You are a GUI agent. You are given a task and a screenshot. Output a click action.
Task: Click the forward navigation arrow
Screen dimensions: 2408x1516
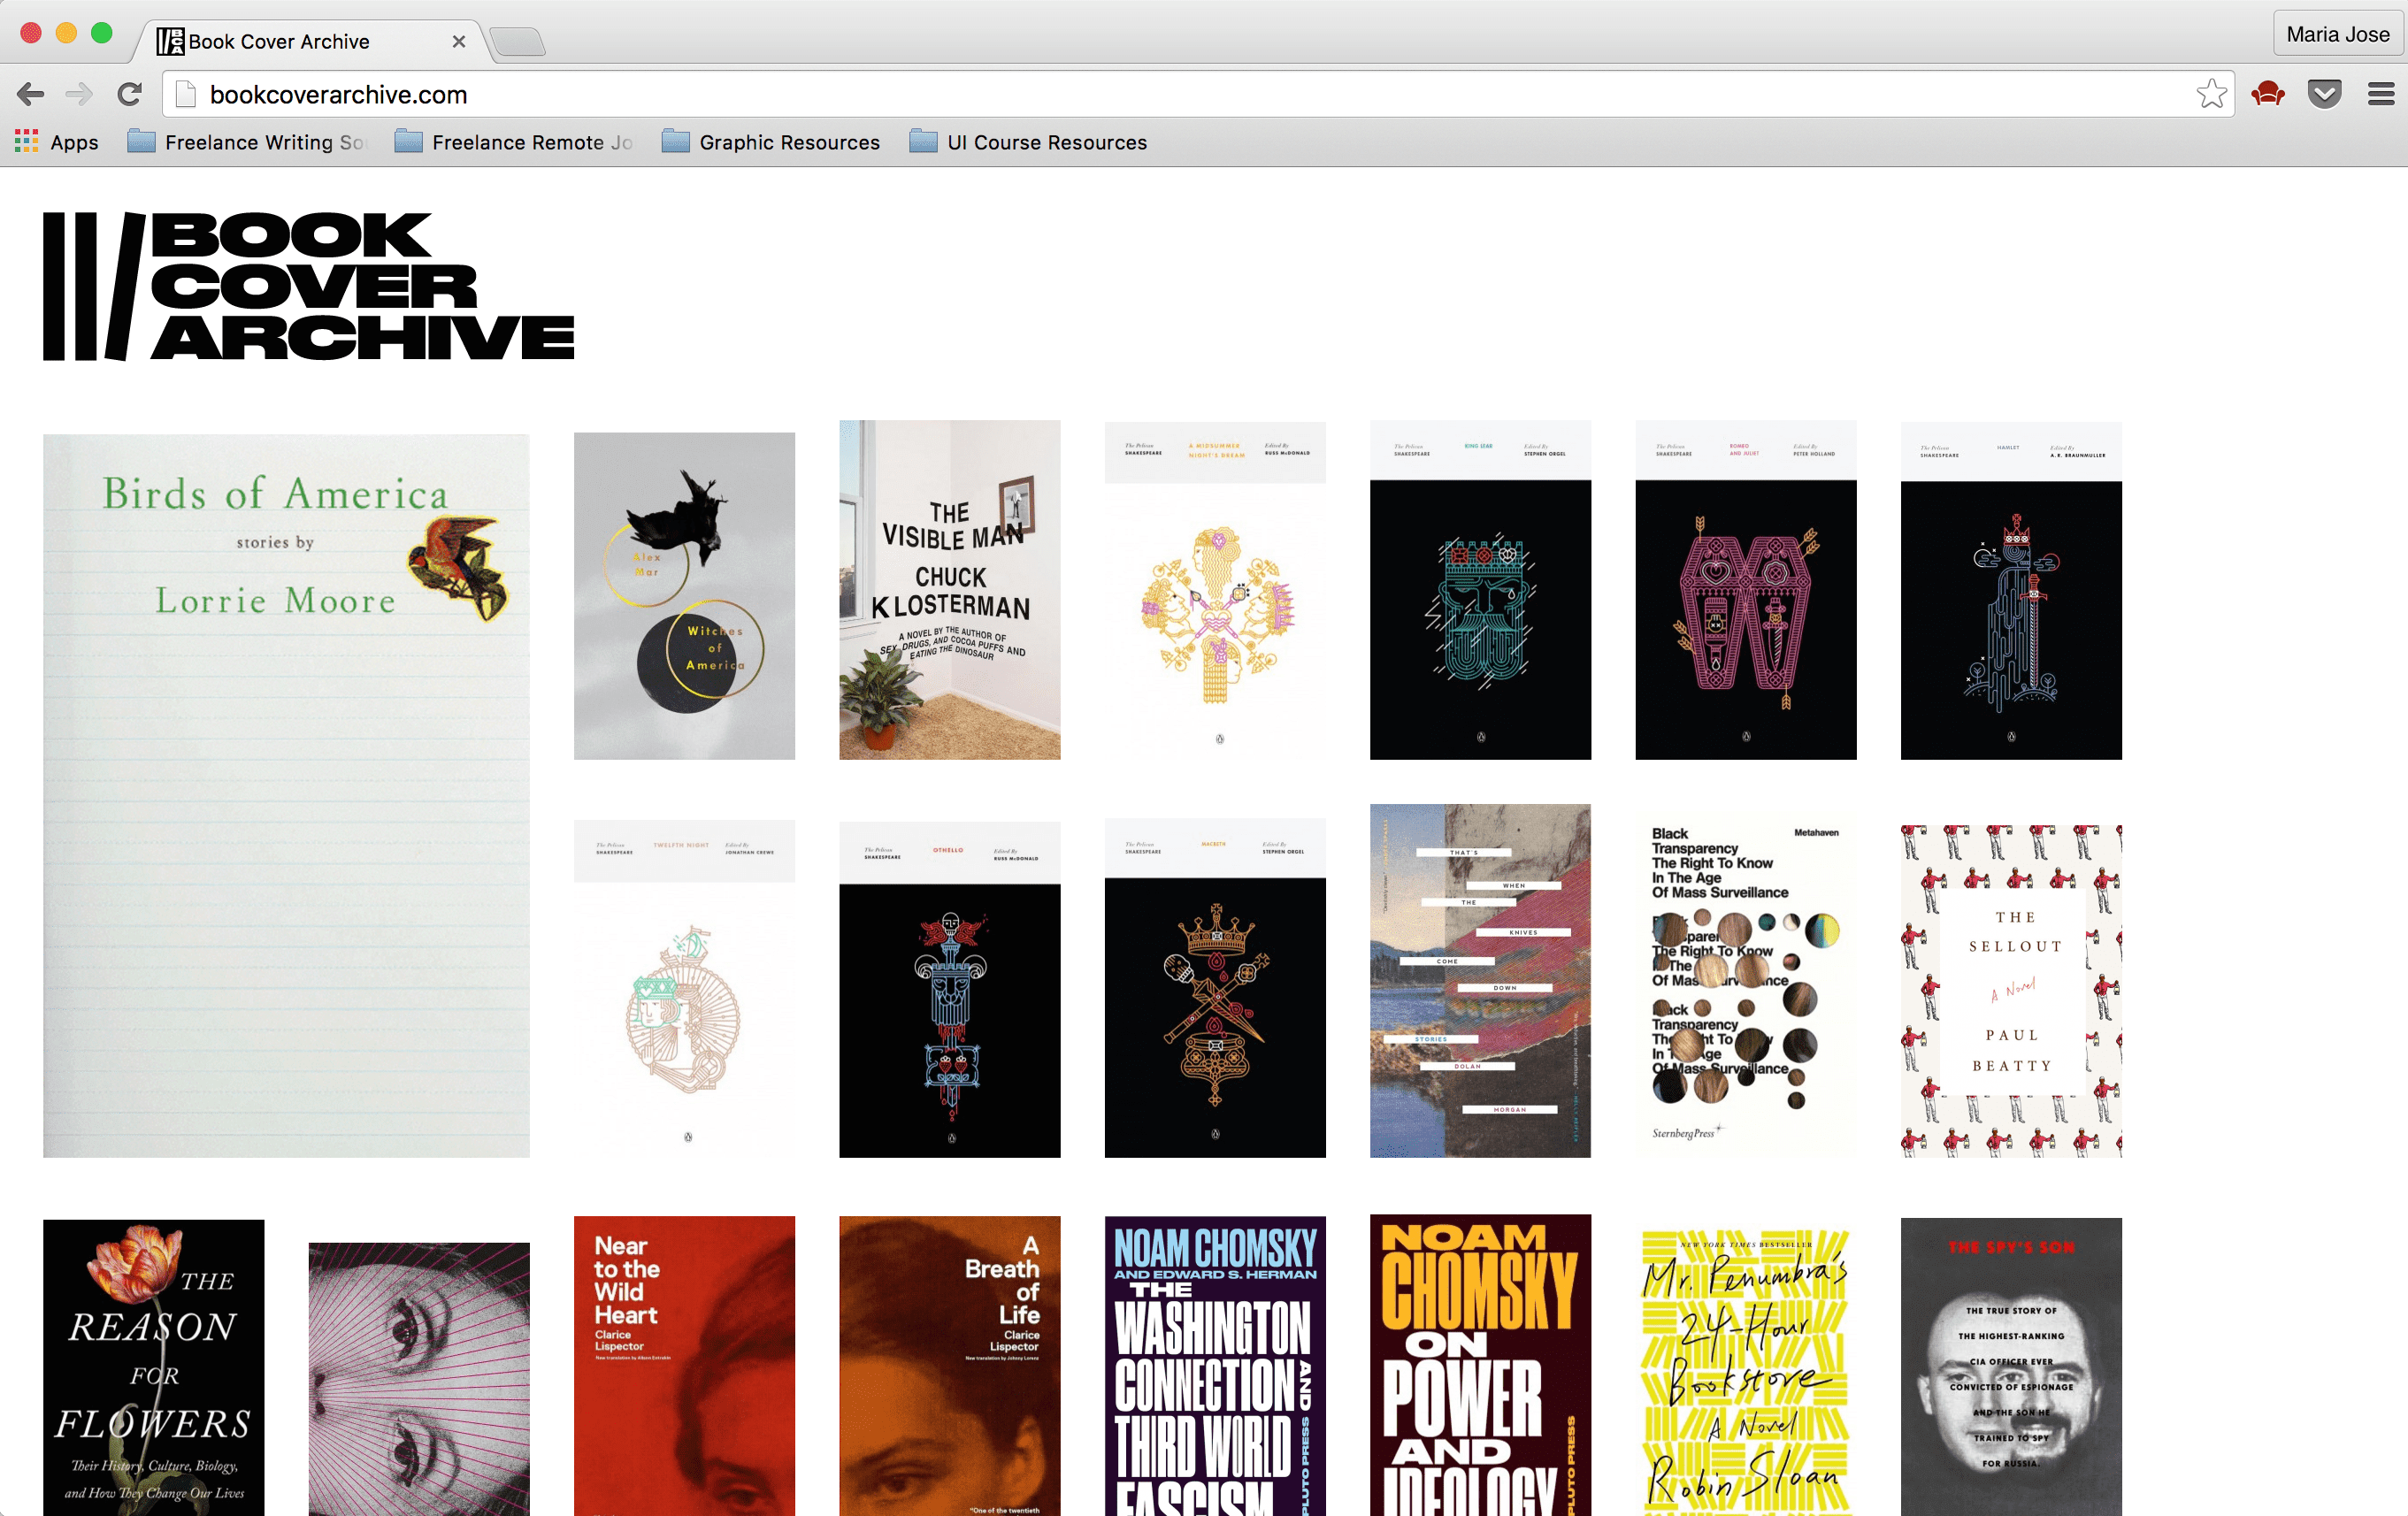(x=78, y=94)
